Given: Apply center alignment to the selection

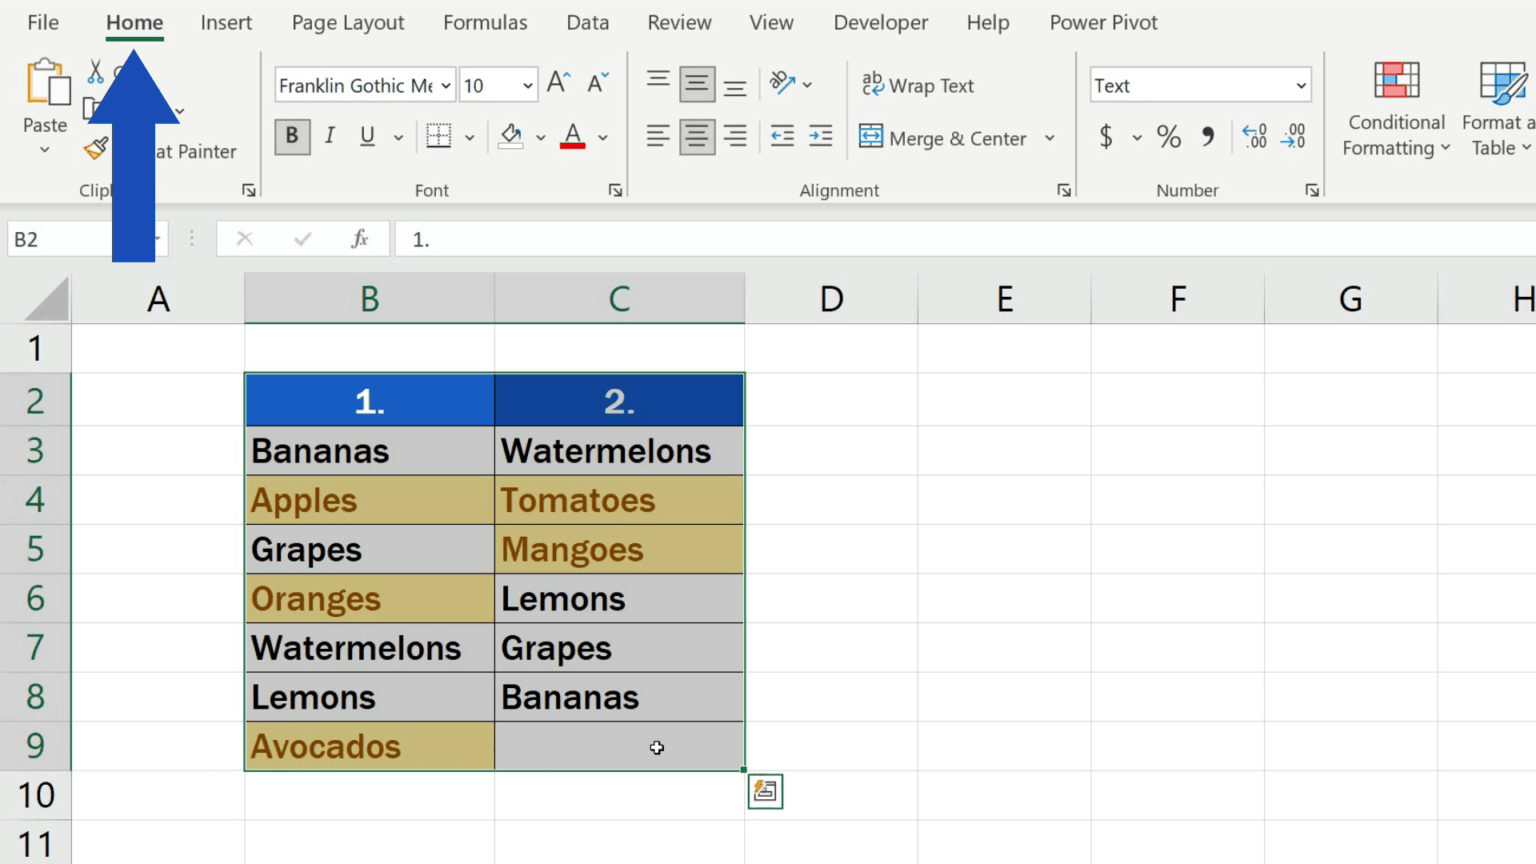Looking at the screenshot, I should point(697,136).
